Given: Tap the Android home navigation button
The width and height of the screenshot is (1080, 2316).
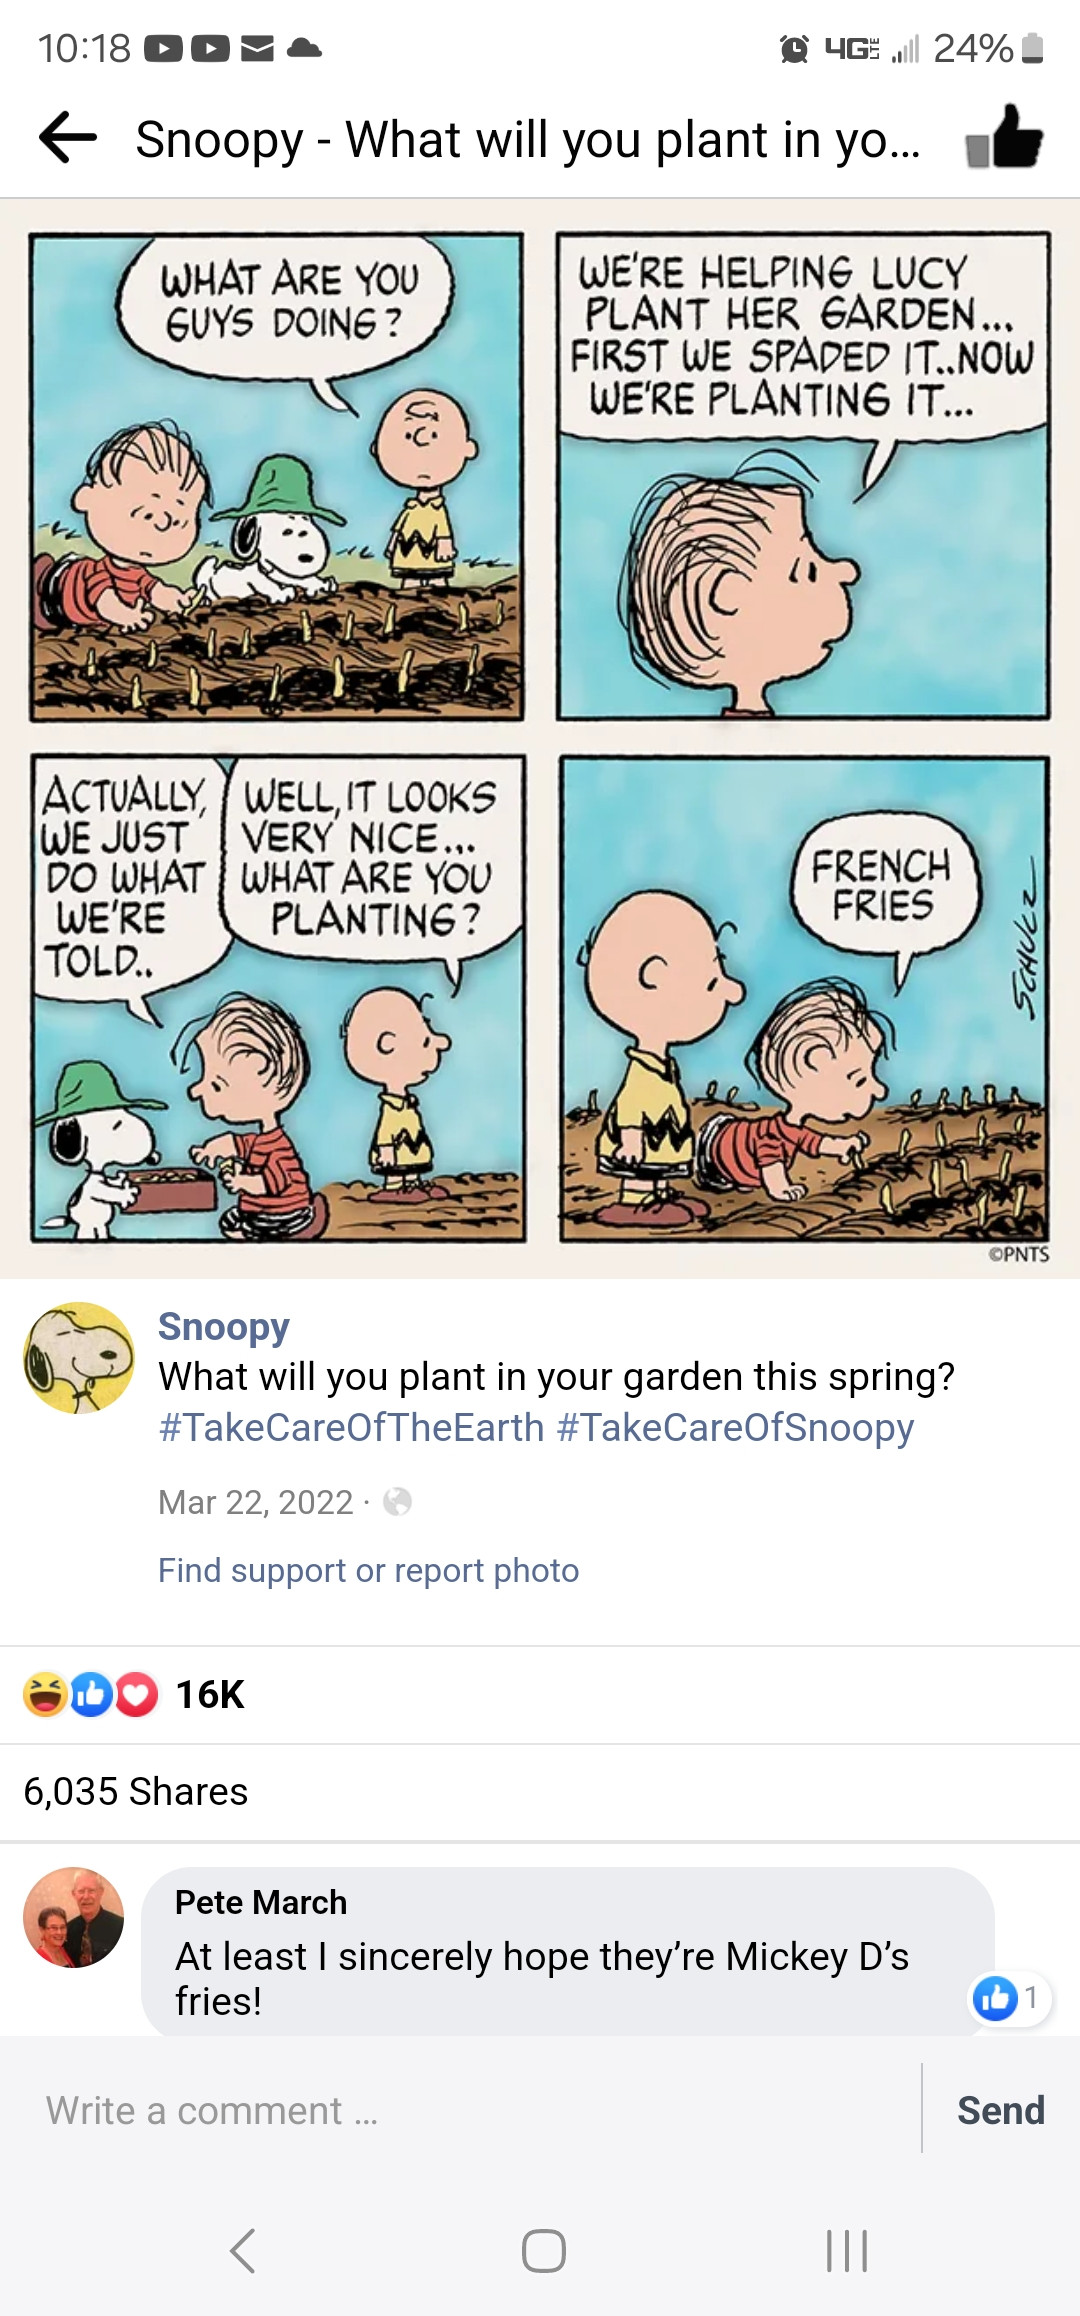Looking at the screenshot, I should pos(543,2251).
